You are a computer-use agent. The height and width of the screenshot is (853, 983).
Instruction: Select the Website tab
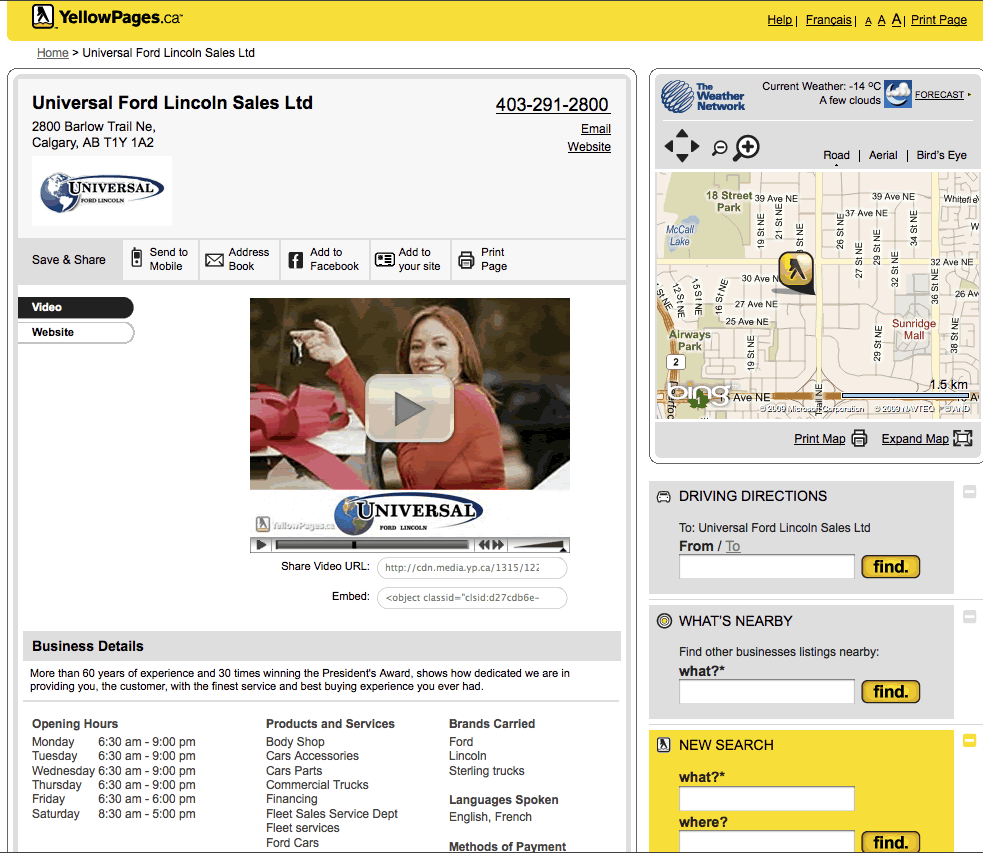point(75,332)
